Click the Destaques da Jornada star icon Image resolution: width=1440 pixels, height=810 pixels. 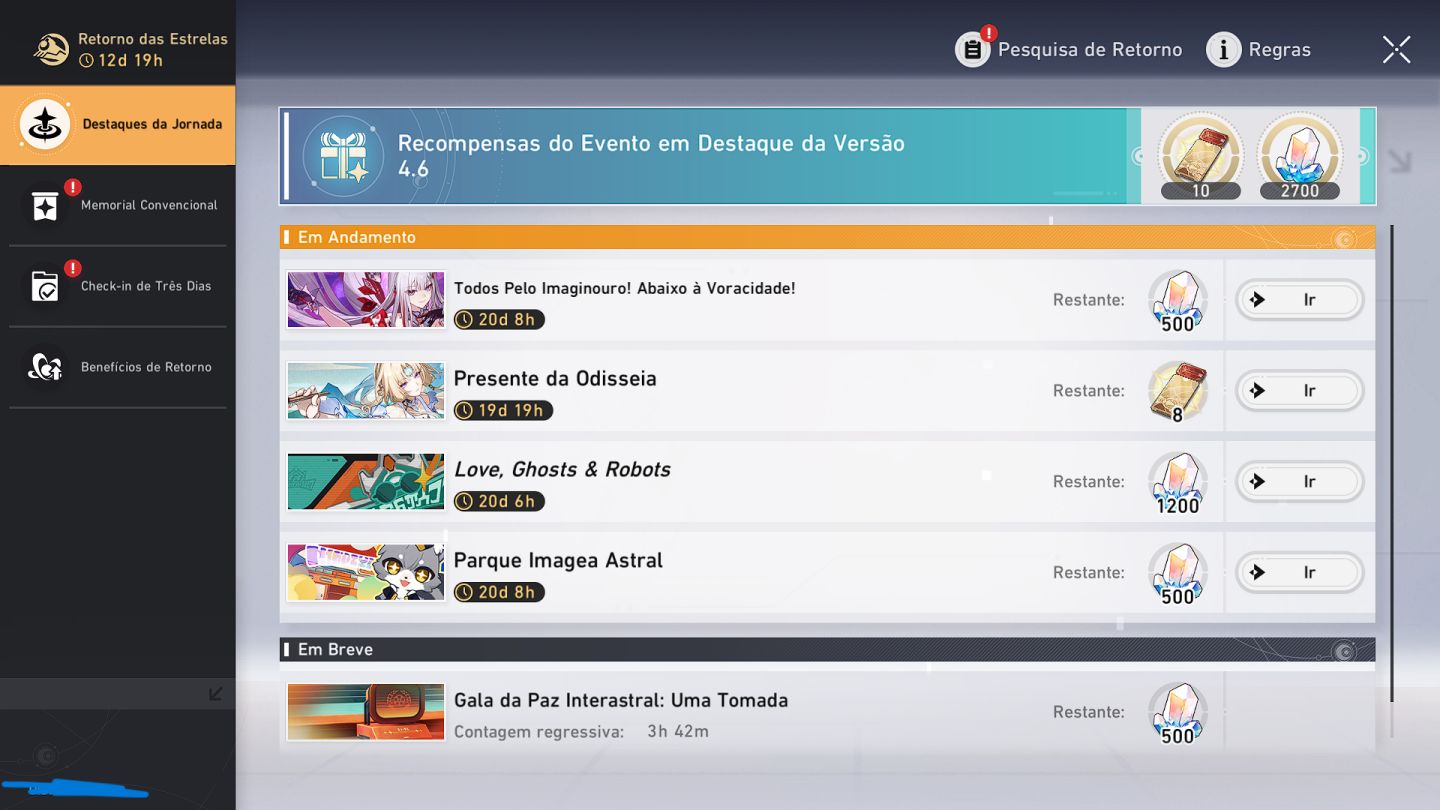pos(45,125)
